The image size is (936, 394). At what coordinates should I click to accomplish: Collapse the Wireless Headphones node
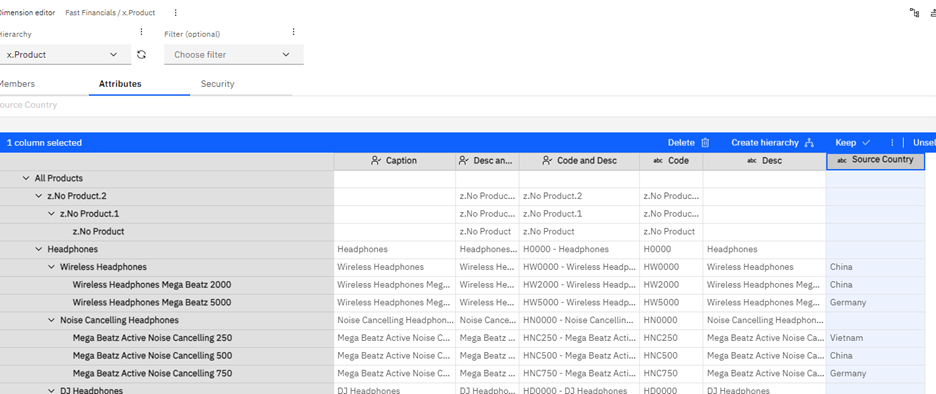point(51,267)
